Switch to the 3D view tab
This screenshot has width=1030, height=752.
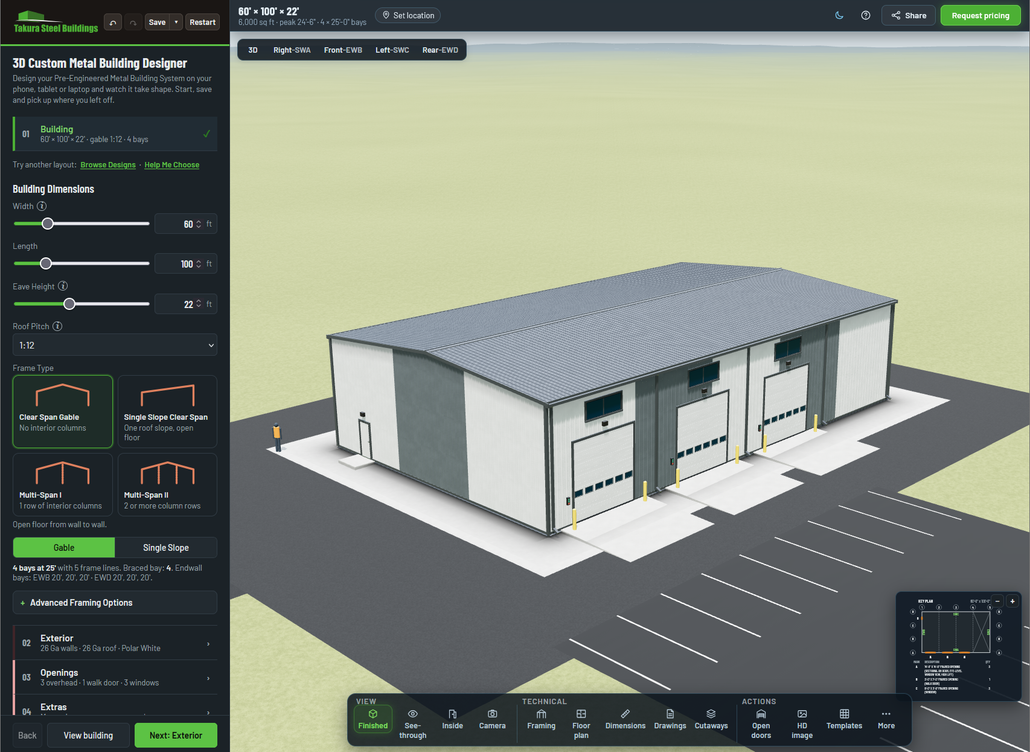point(253,50)
